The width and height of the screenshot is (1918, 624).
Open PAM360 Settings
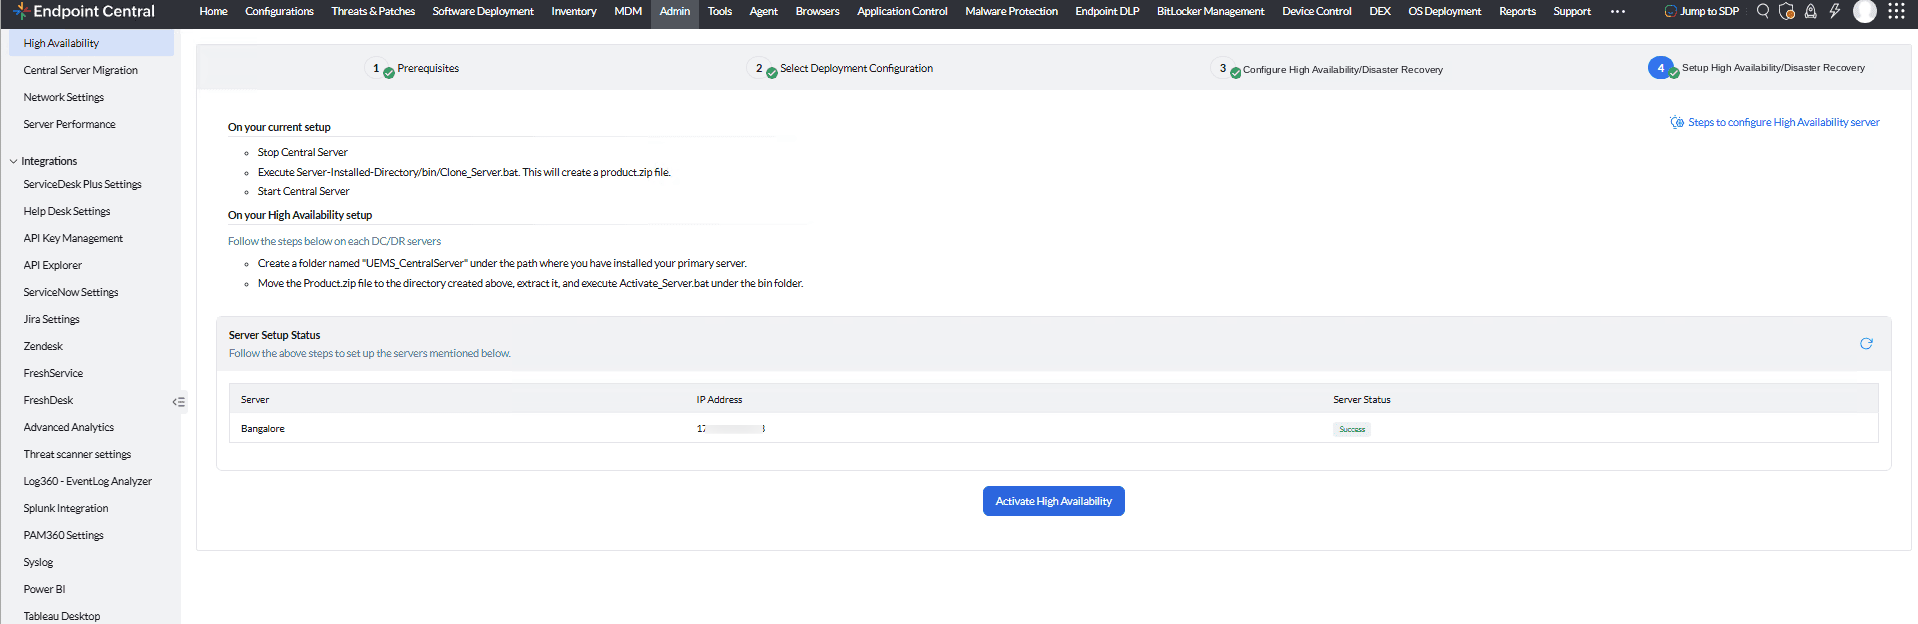tap(64, 535)
